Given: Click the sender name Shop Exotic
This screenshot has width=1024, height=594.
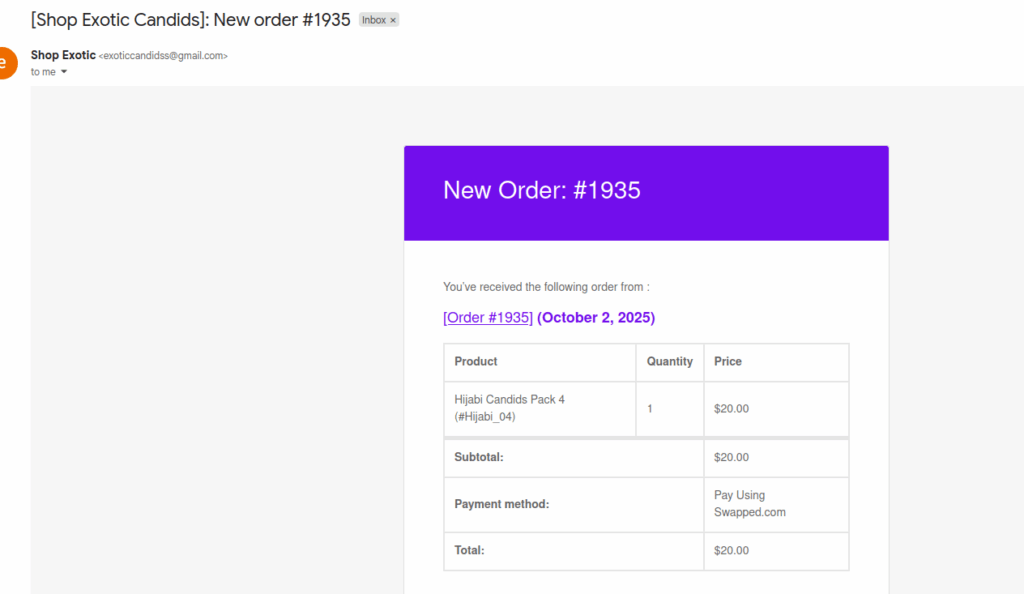Looking at the screenshot, I should [63, 55].
